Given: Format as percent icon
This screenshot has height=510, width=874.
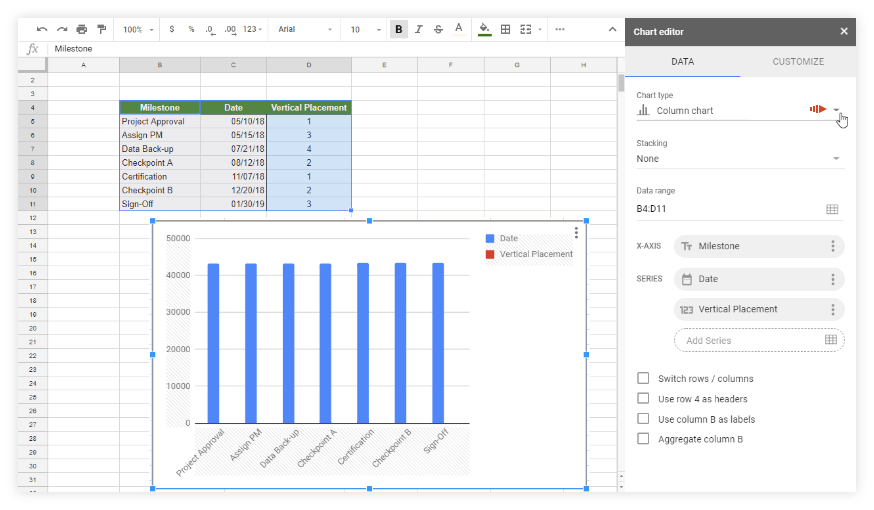Looking at the screenshot, I should (191, 29).
